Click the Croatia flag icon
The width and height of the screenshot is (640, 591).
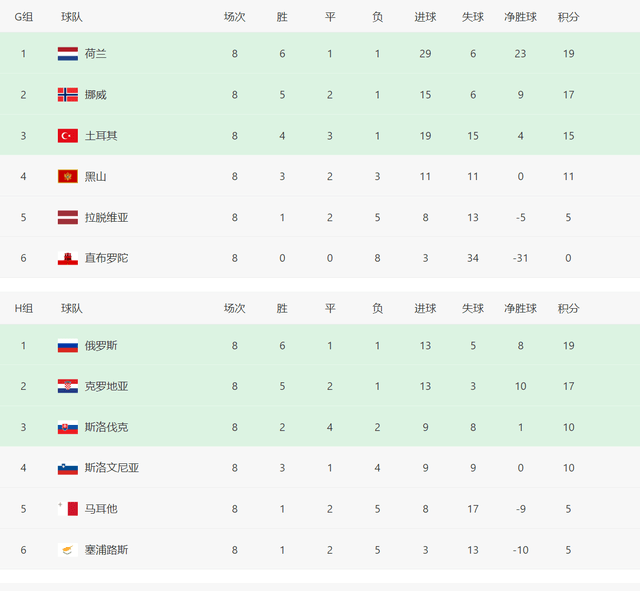coord(68,387)
